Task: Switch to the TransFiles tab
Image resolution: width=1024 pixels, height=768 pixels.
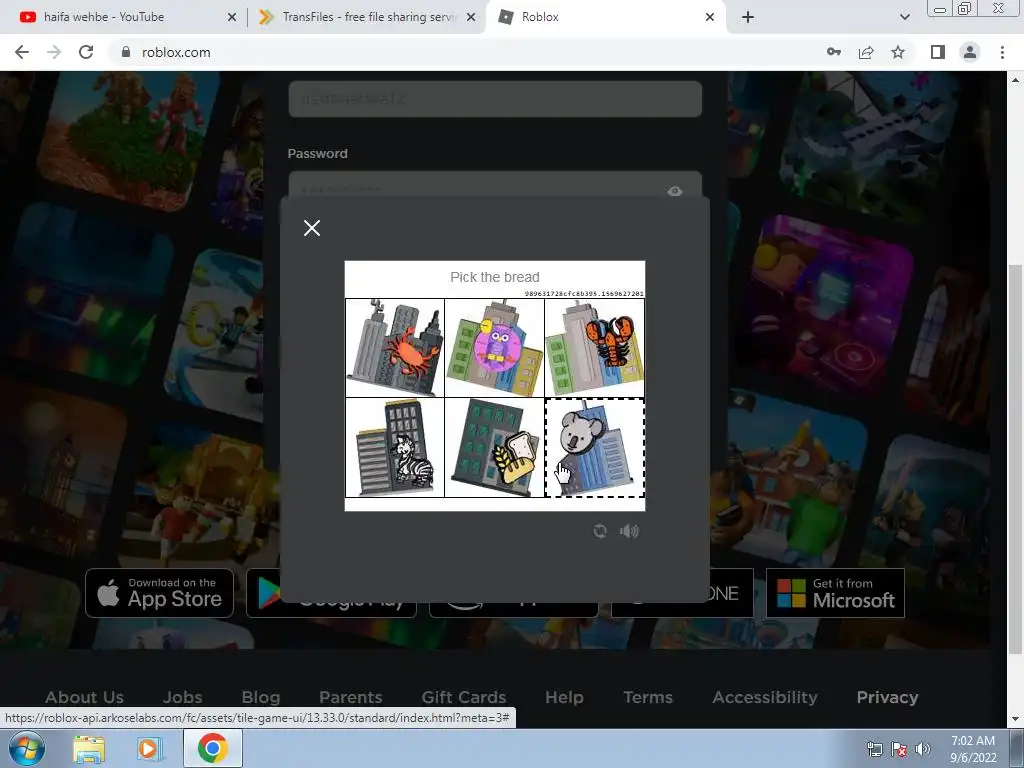Action: (368, 17)
